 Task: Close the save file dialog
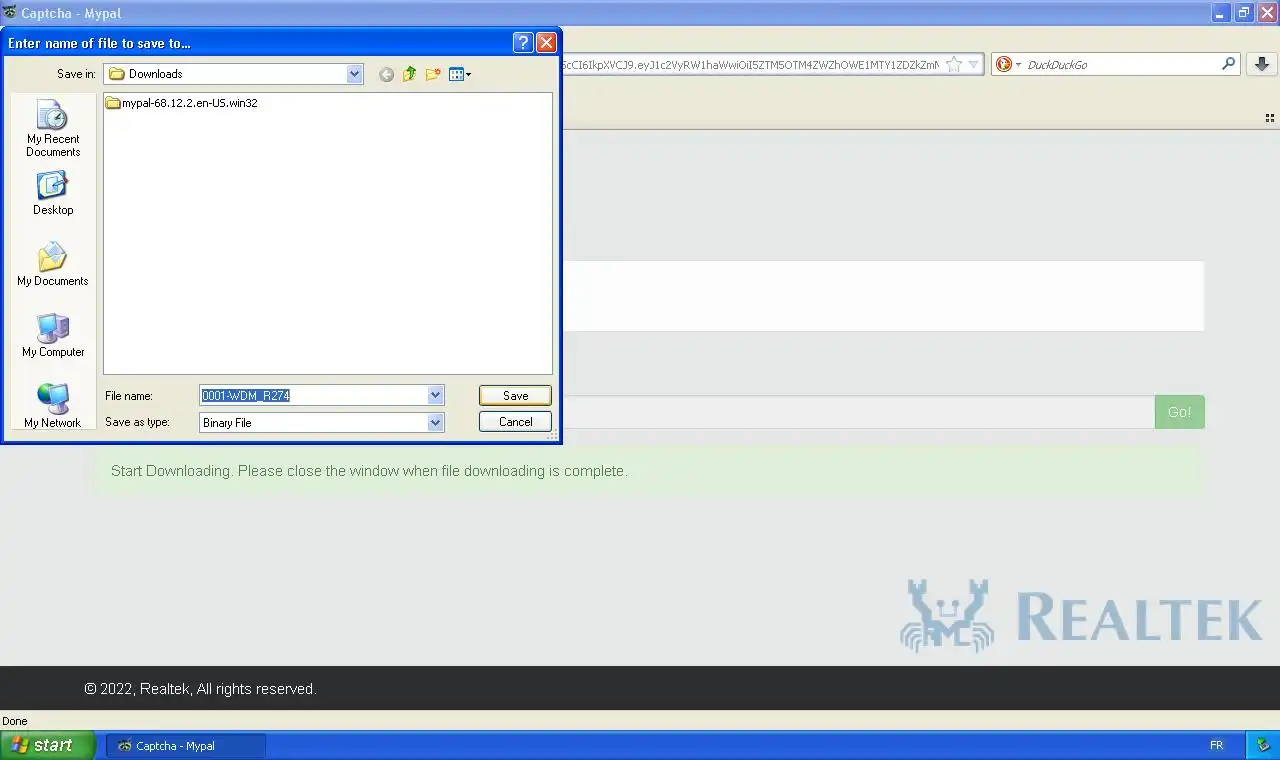coord(546,42)
